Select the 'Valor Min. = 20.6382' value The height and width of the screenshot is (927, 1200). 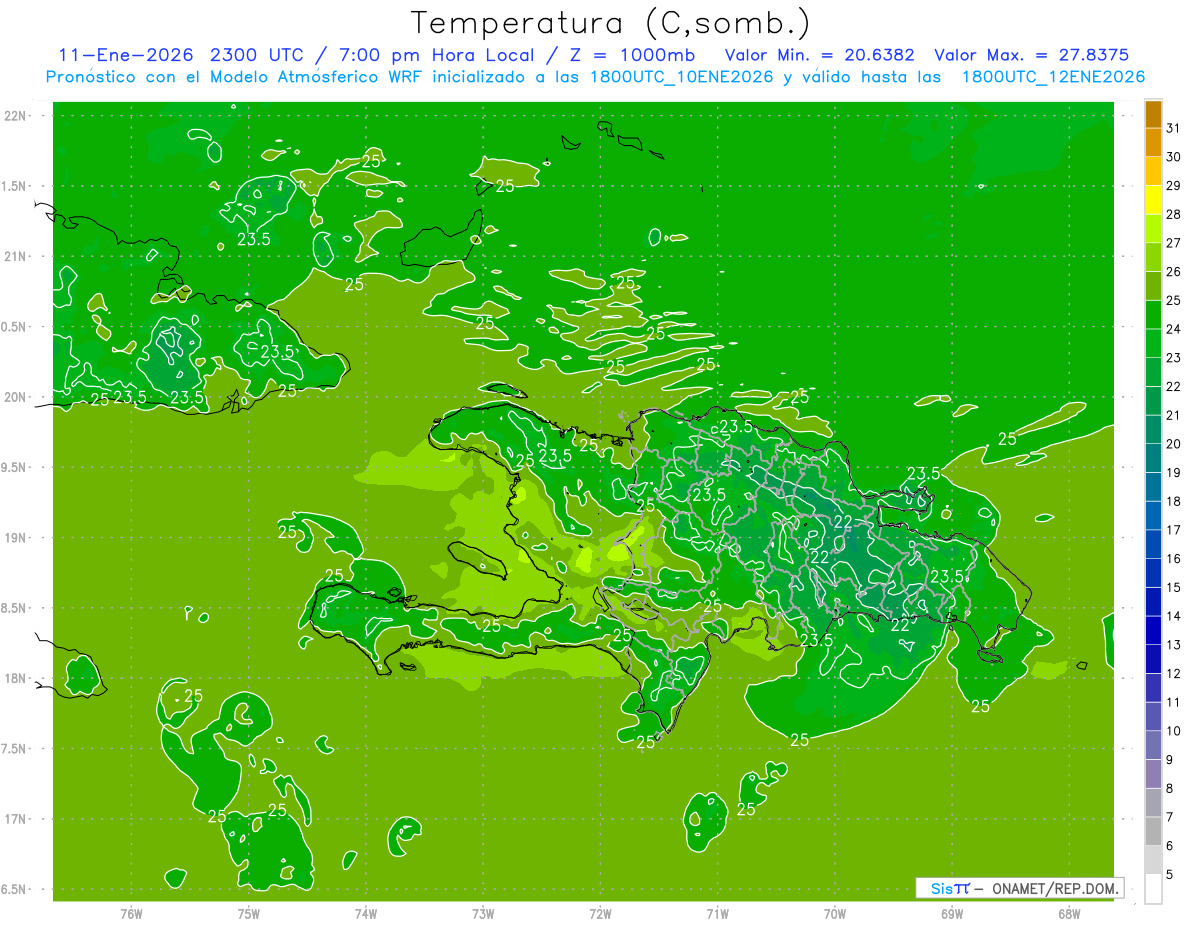(819, 55)
